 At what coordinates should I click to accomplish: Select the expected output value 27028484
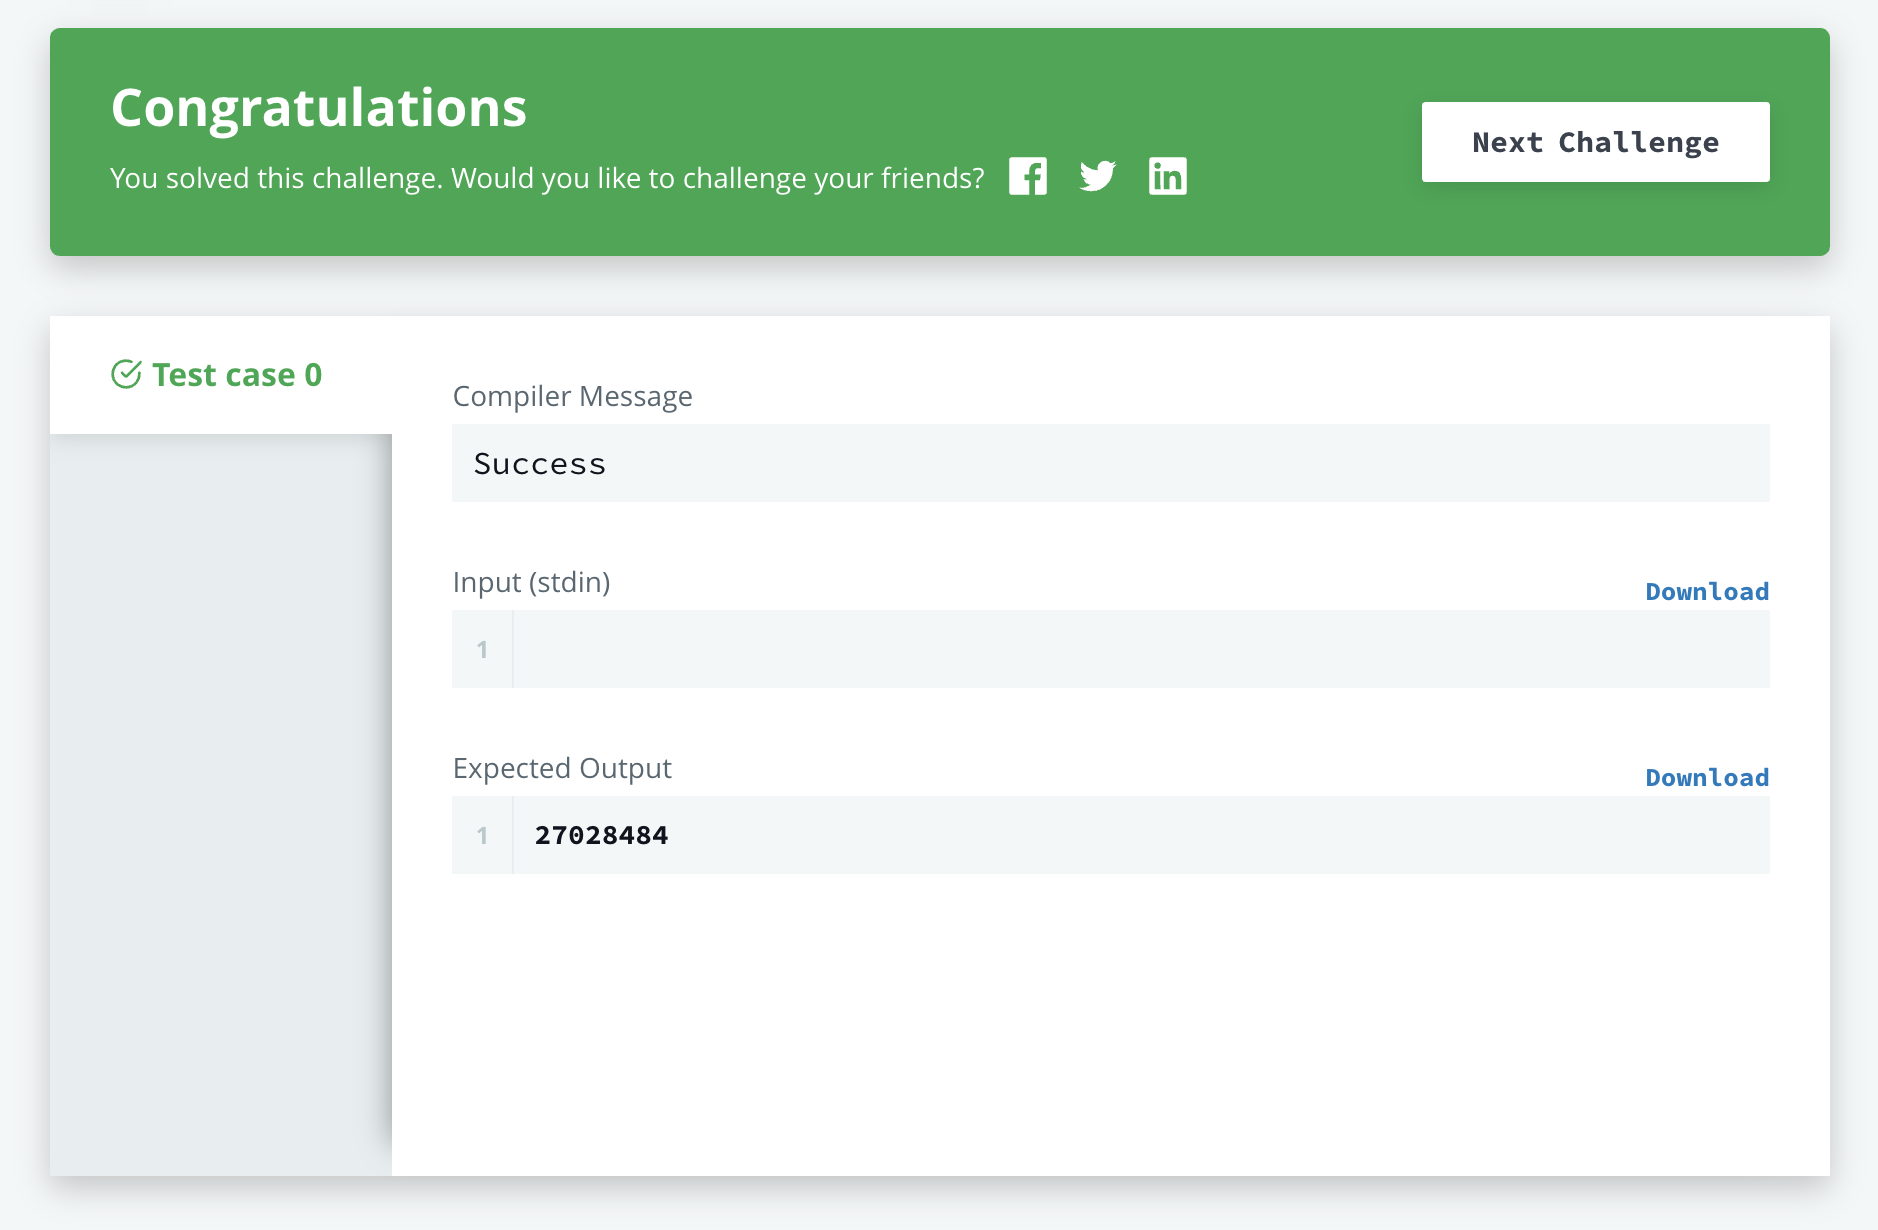[x=601, y=834]
